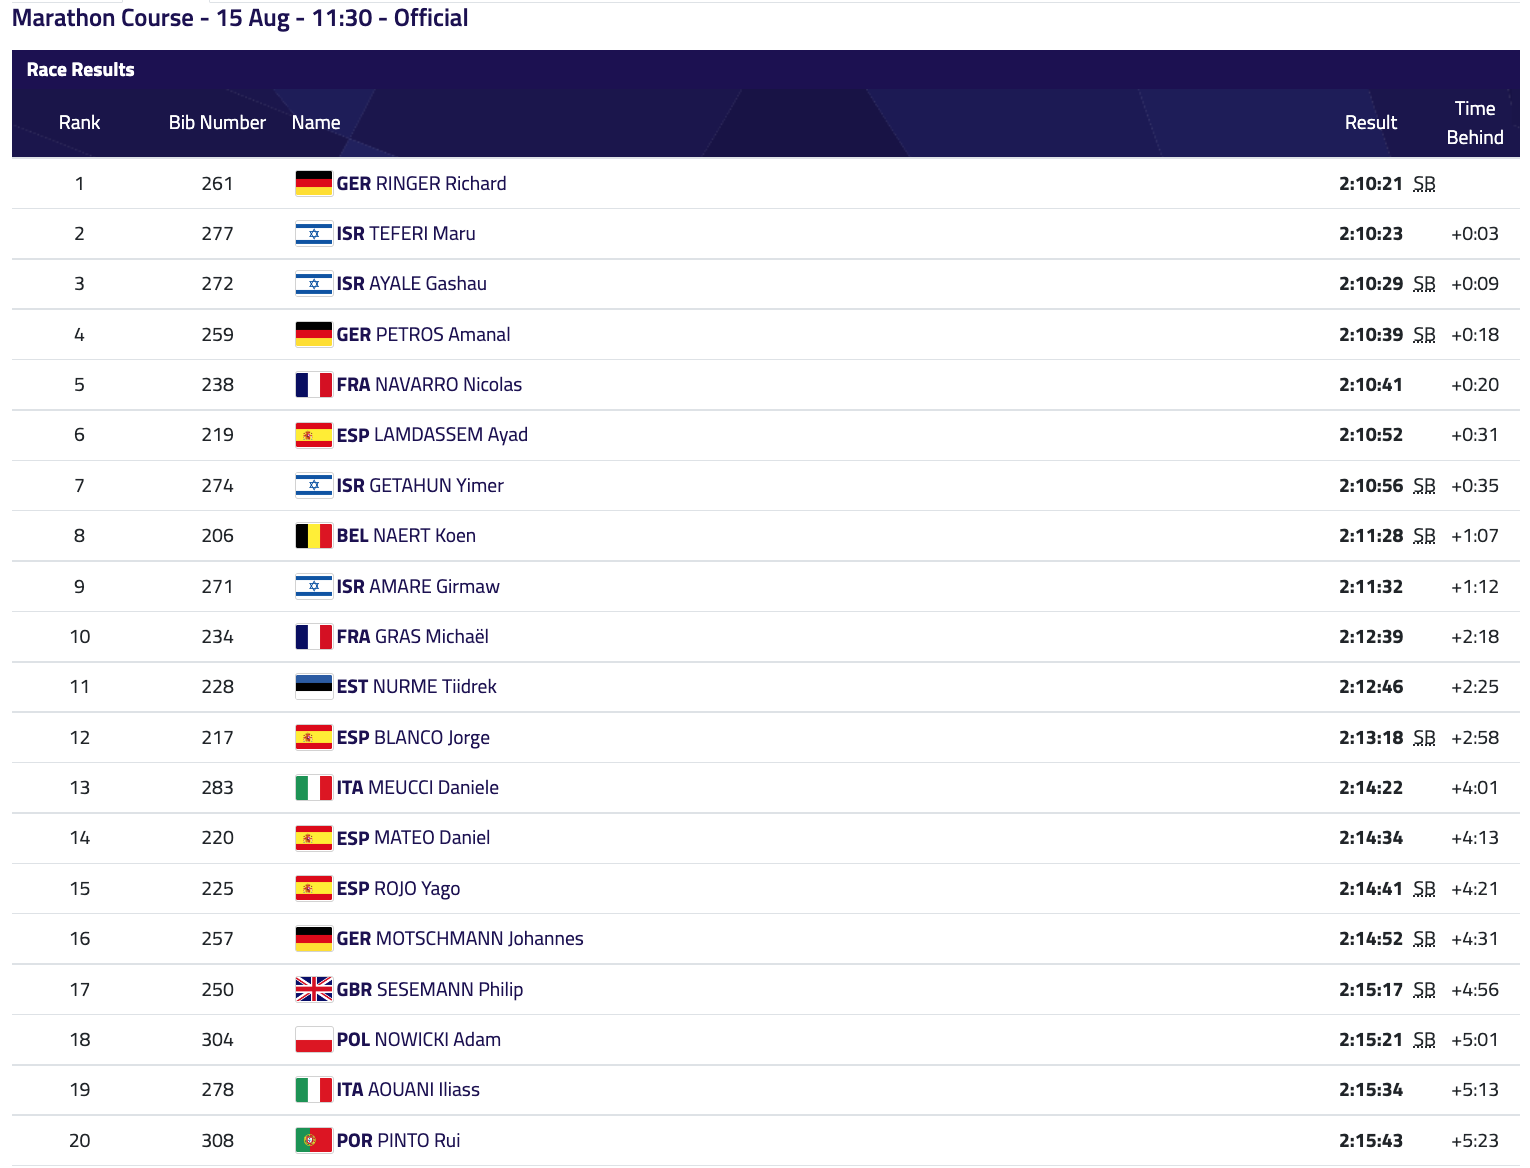Click SB abbreviation on BLANCO Jorge's result

(1424, 738)
